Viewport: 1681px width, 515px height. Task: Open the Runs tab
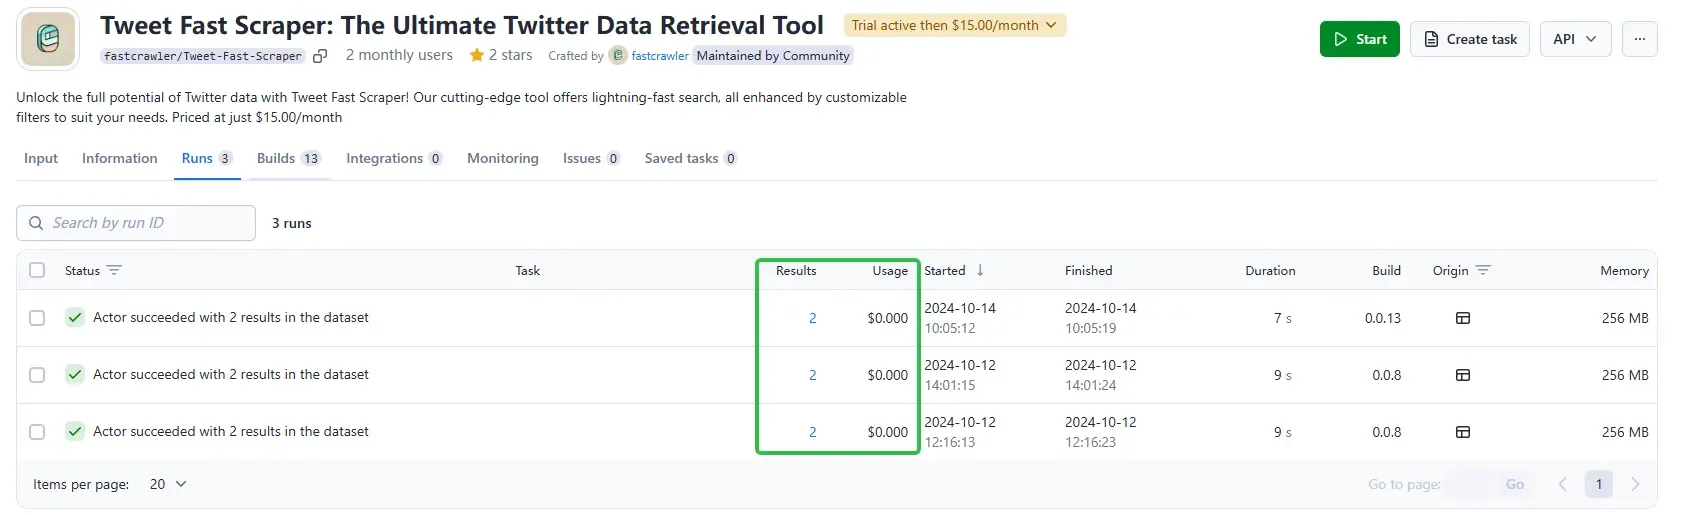[207, 158]
